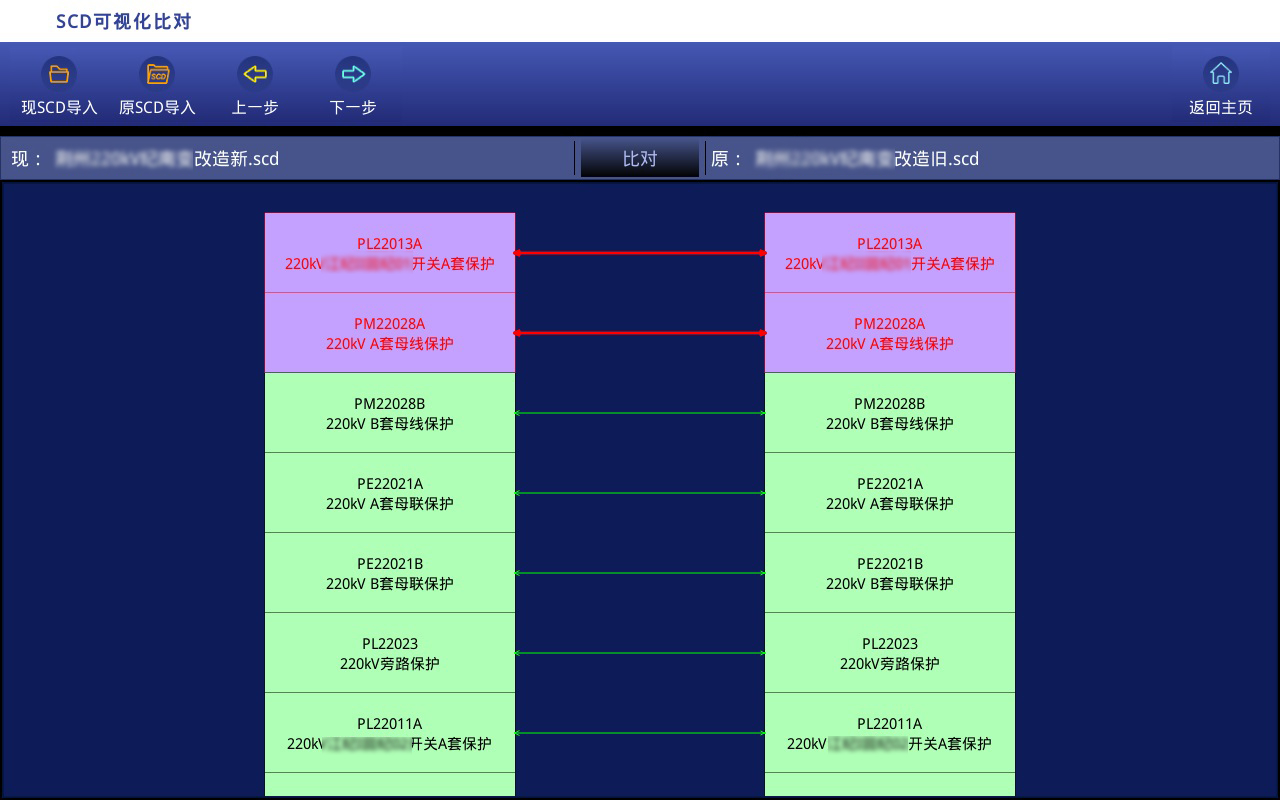Open the 原SCD导入 import icon
Image resolution: width=1280 pixels, height=800 pixels.
[x=157, y=74]
